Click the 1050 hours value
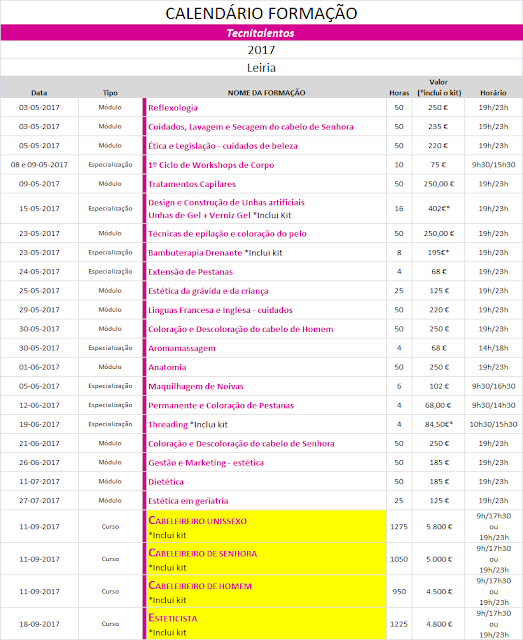The width and height of the screenshot is (523, 640). point(399,559)
